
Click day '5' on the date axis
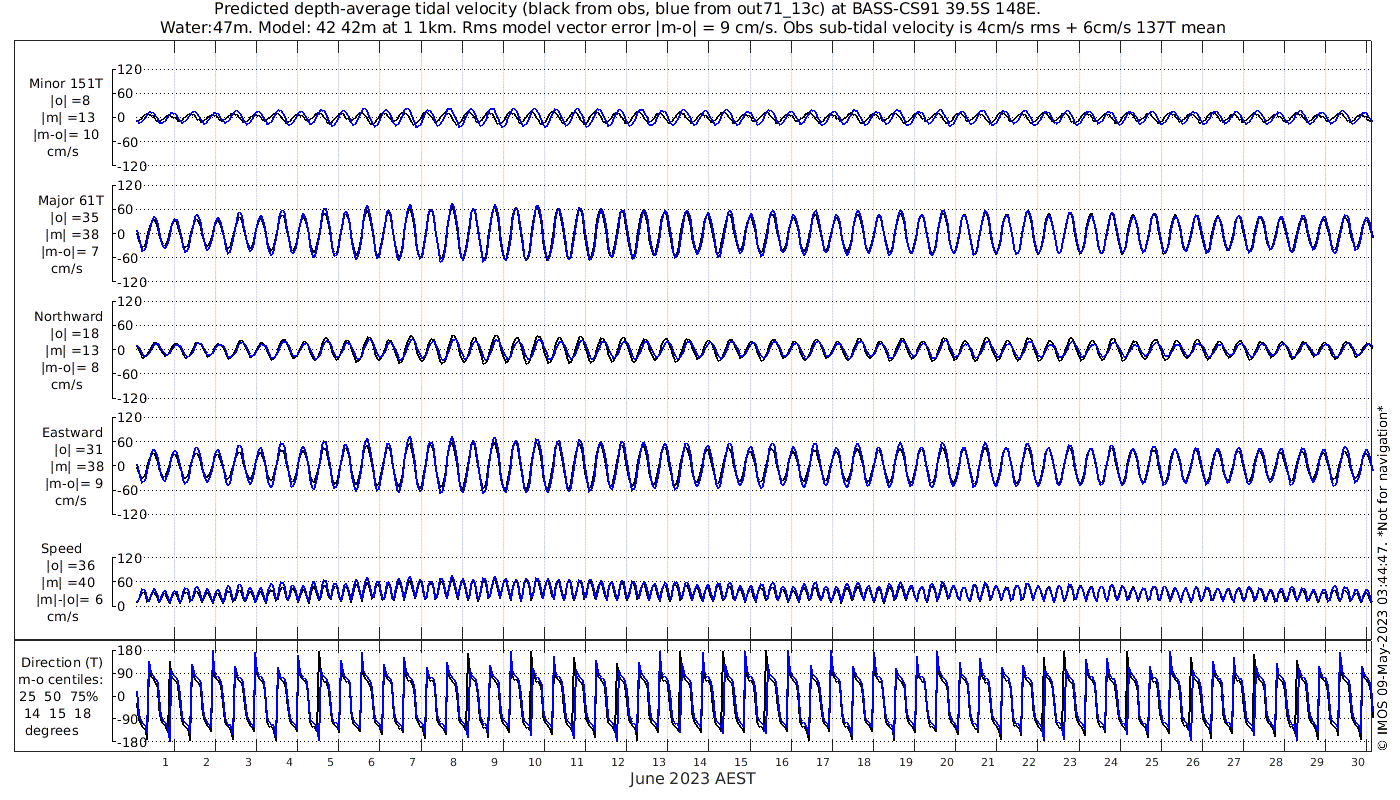point(330,762)
